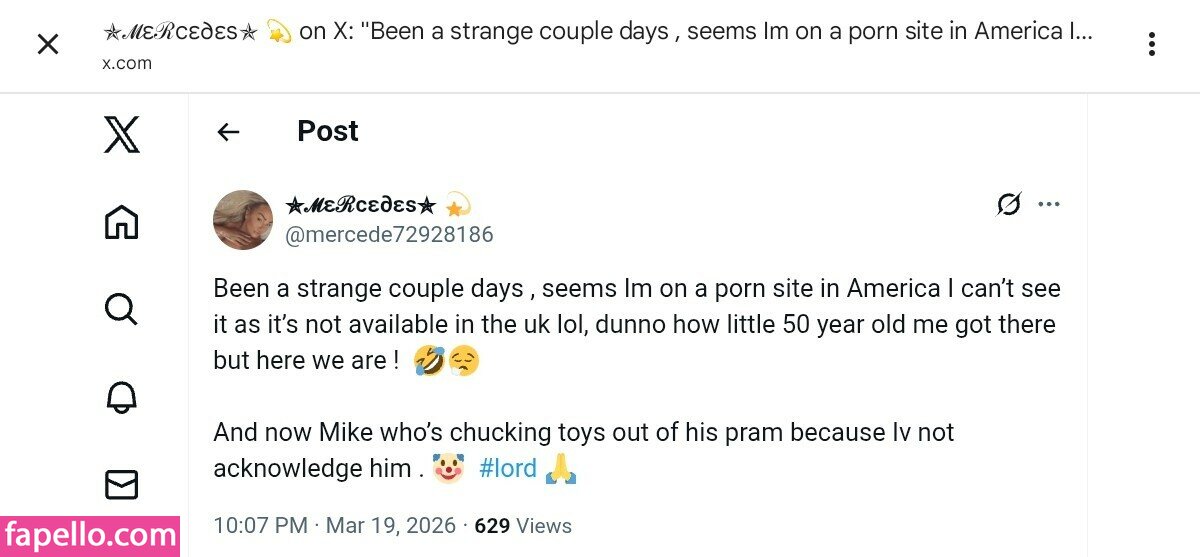Click the Post heading title
1200x557 pixels.
(328, 131)
